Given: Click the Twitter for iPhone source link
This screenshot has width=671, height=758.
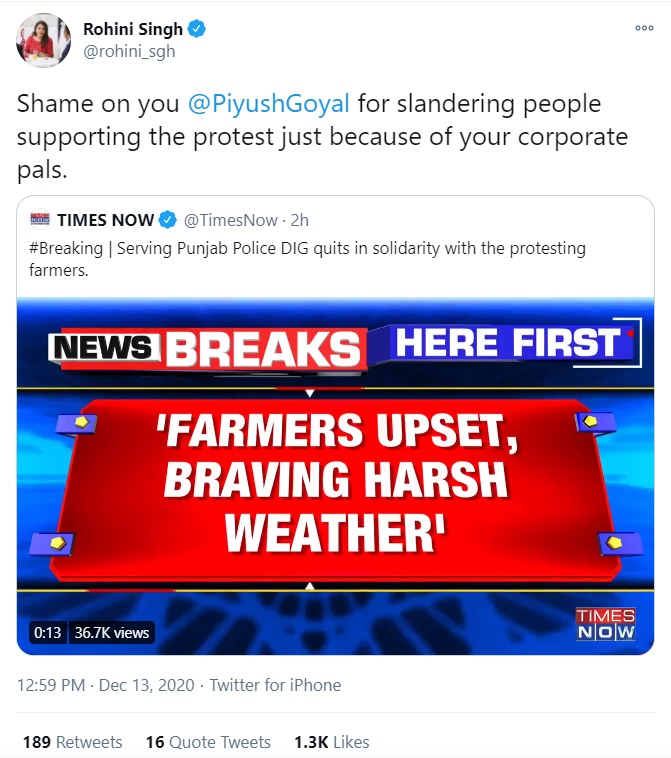Looking at the screenshot, I should point(275,685).
